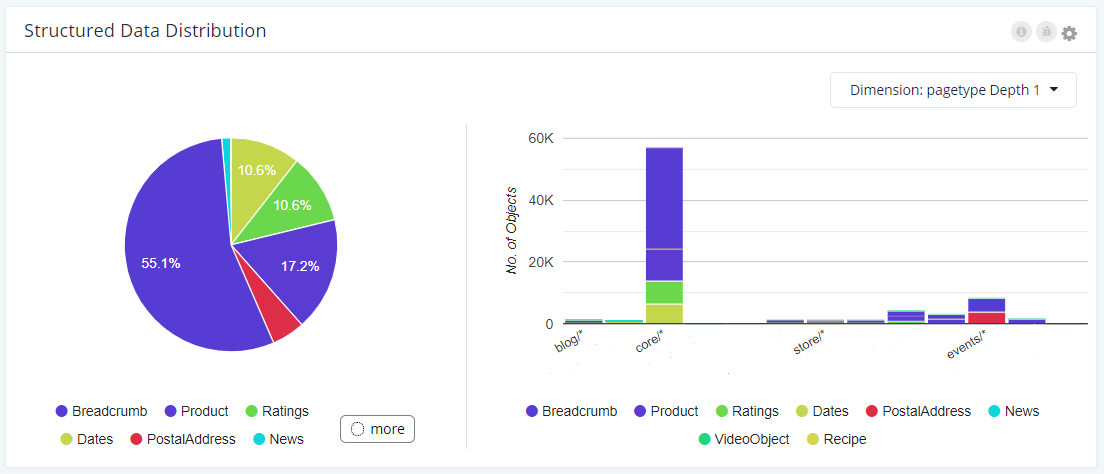Open the settings gear icon
Image resolution: width=1104 pixels, height=474 pixels.
1070,33
